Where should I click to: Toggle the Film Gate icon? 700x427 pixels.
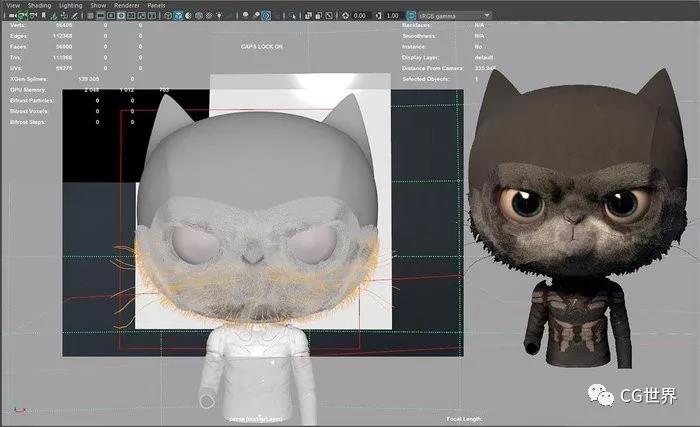click(101, 16)
